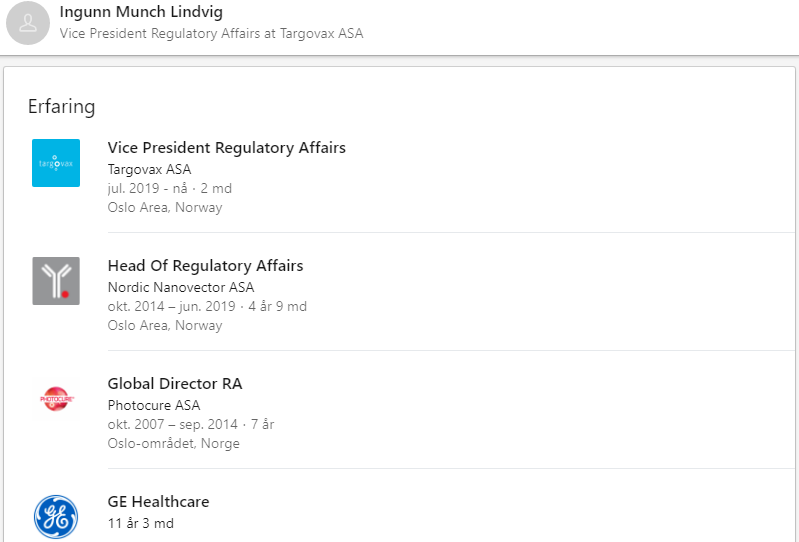The height and width of the screenshot is (542, 799).
Task: Click the Erfaring section heading
Action: tap(62, 106)
